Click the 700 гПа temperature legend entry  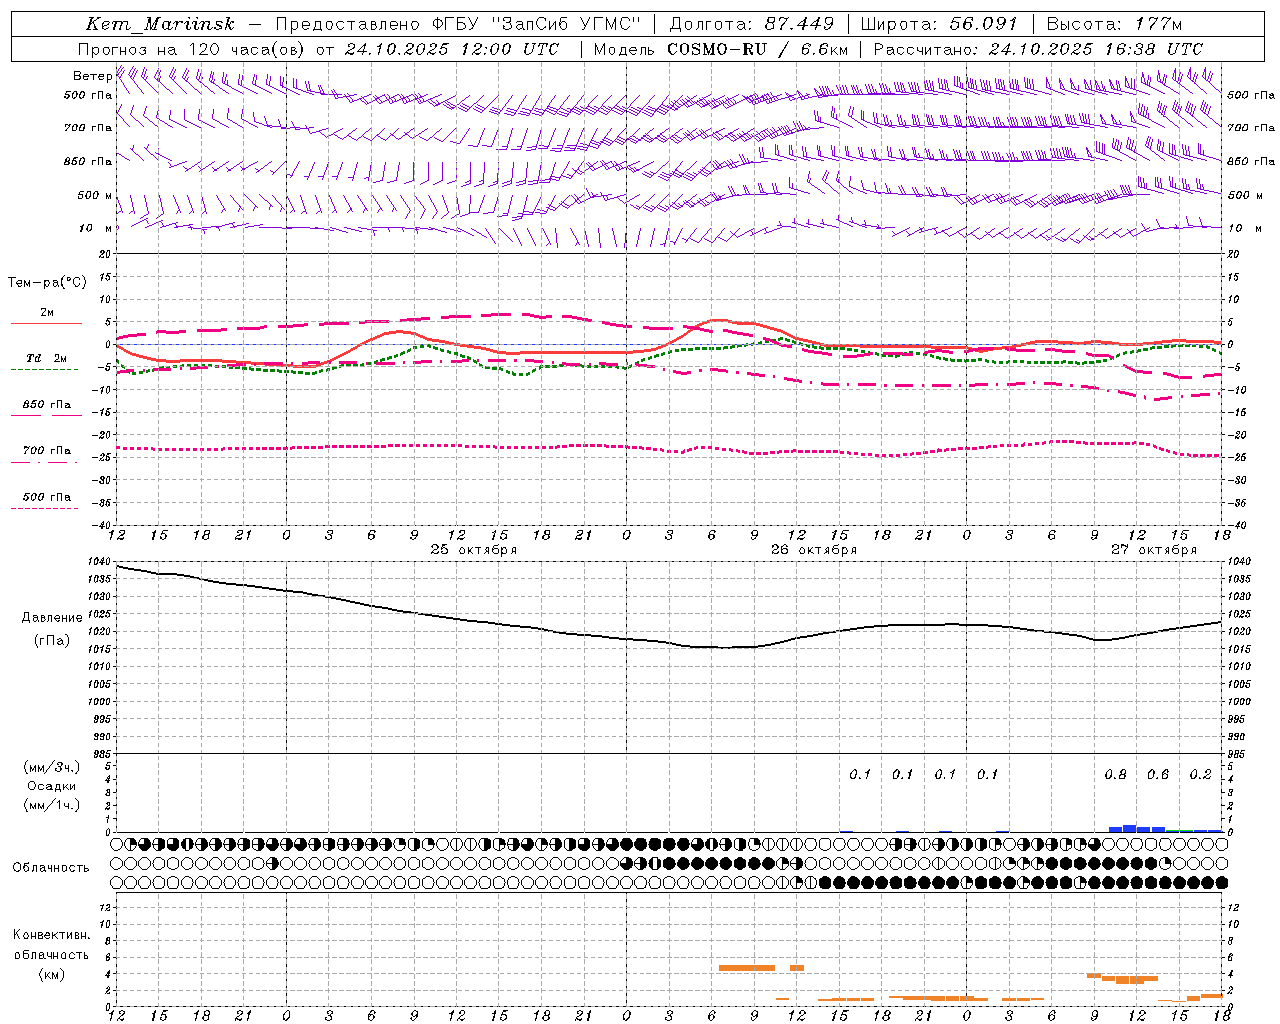(47, 451)
